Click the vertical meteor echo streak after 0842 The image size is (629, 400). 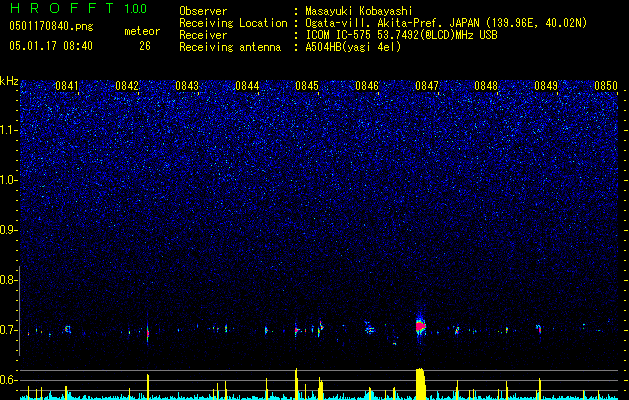click(148, 332)
